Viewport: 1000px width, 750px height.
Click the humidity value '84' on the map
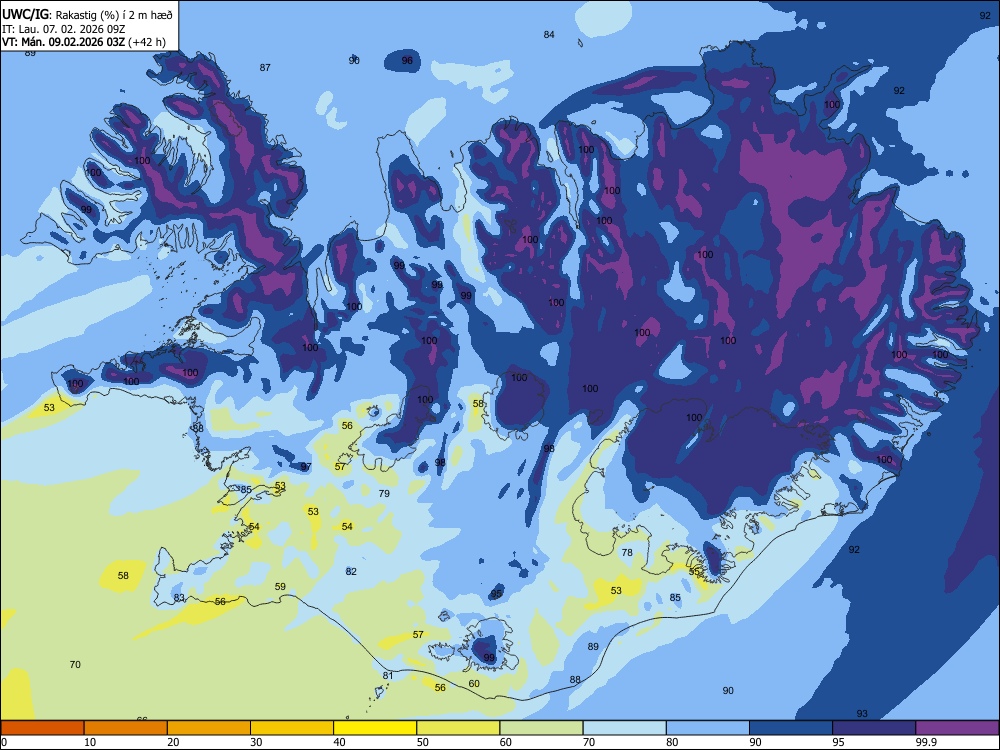[549, 34]
